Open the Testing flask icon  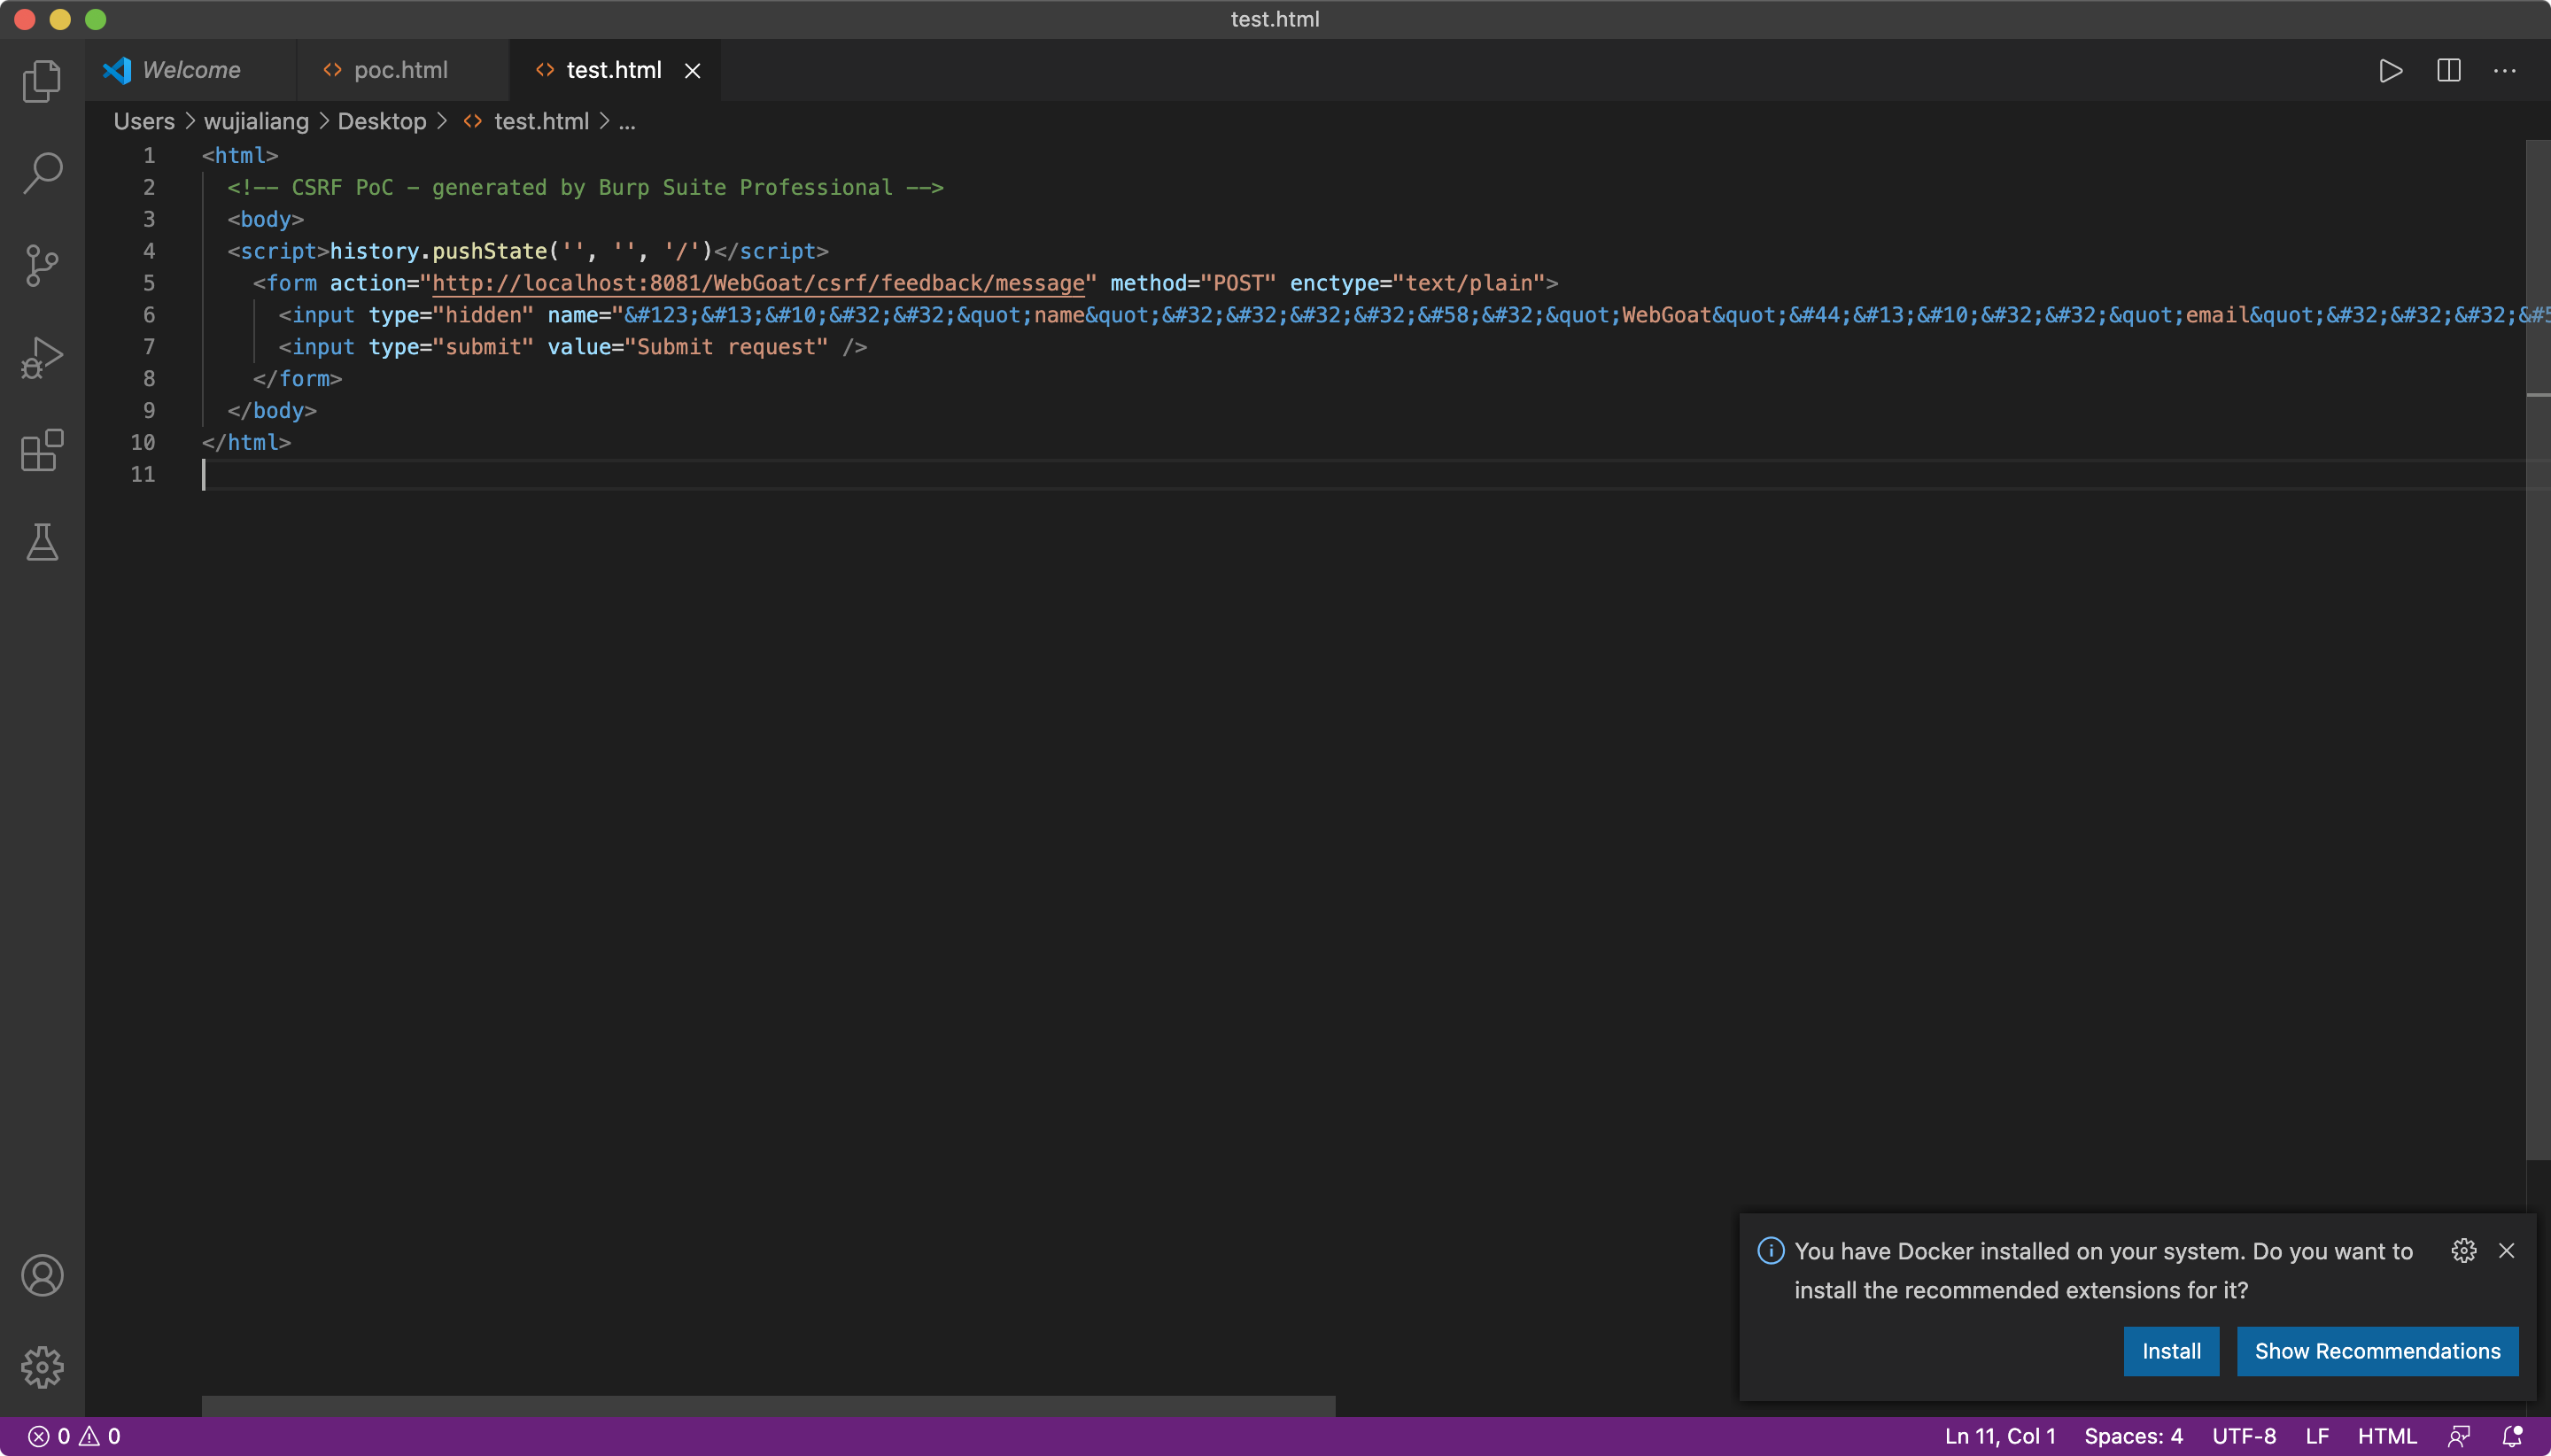(42, 542)
